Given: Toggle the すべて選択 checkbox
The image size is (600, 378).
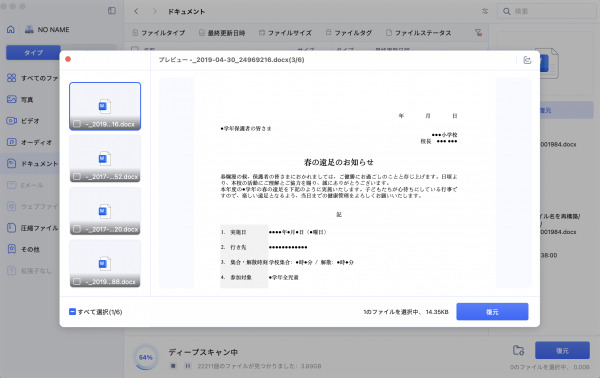Looking at the screenshot, I should pos(72,311).
